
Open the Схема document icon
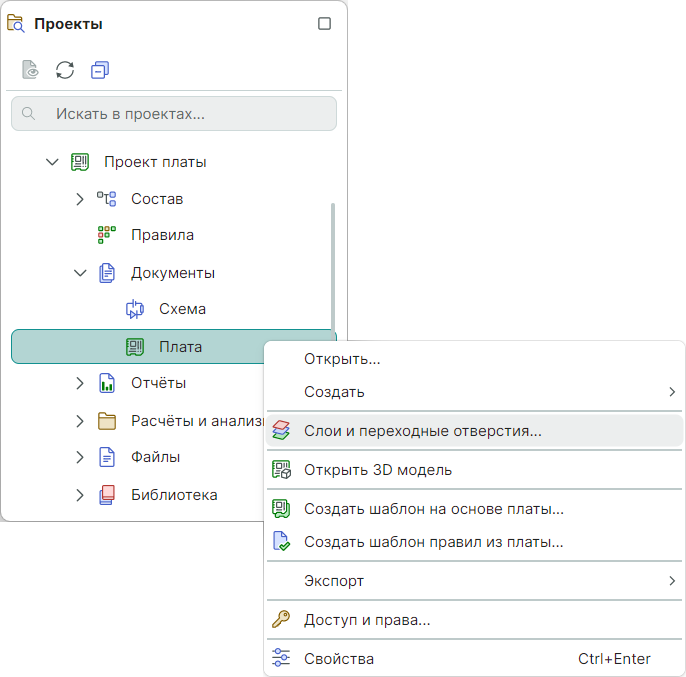pyautogui.click(x=135, y=310)
